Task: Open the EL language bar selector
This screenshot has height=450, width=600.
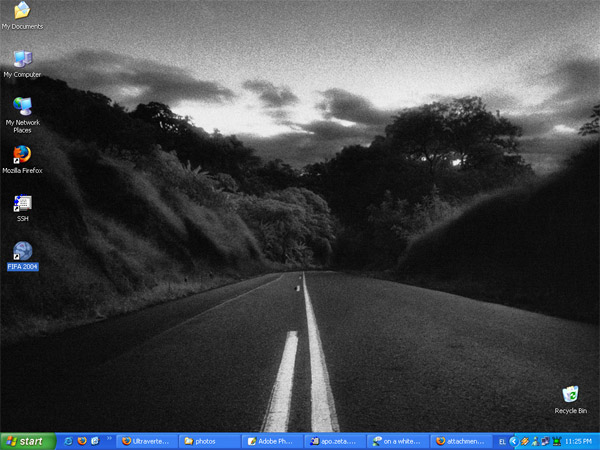Action: click(x=502, y=440)
